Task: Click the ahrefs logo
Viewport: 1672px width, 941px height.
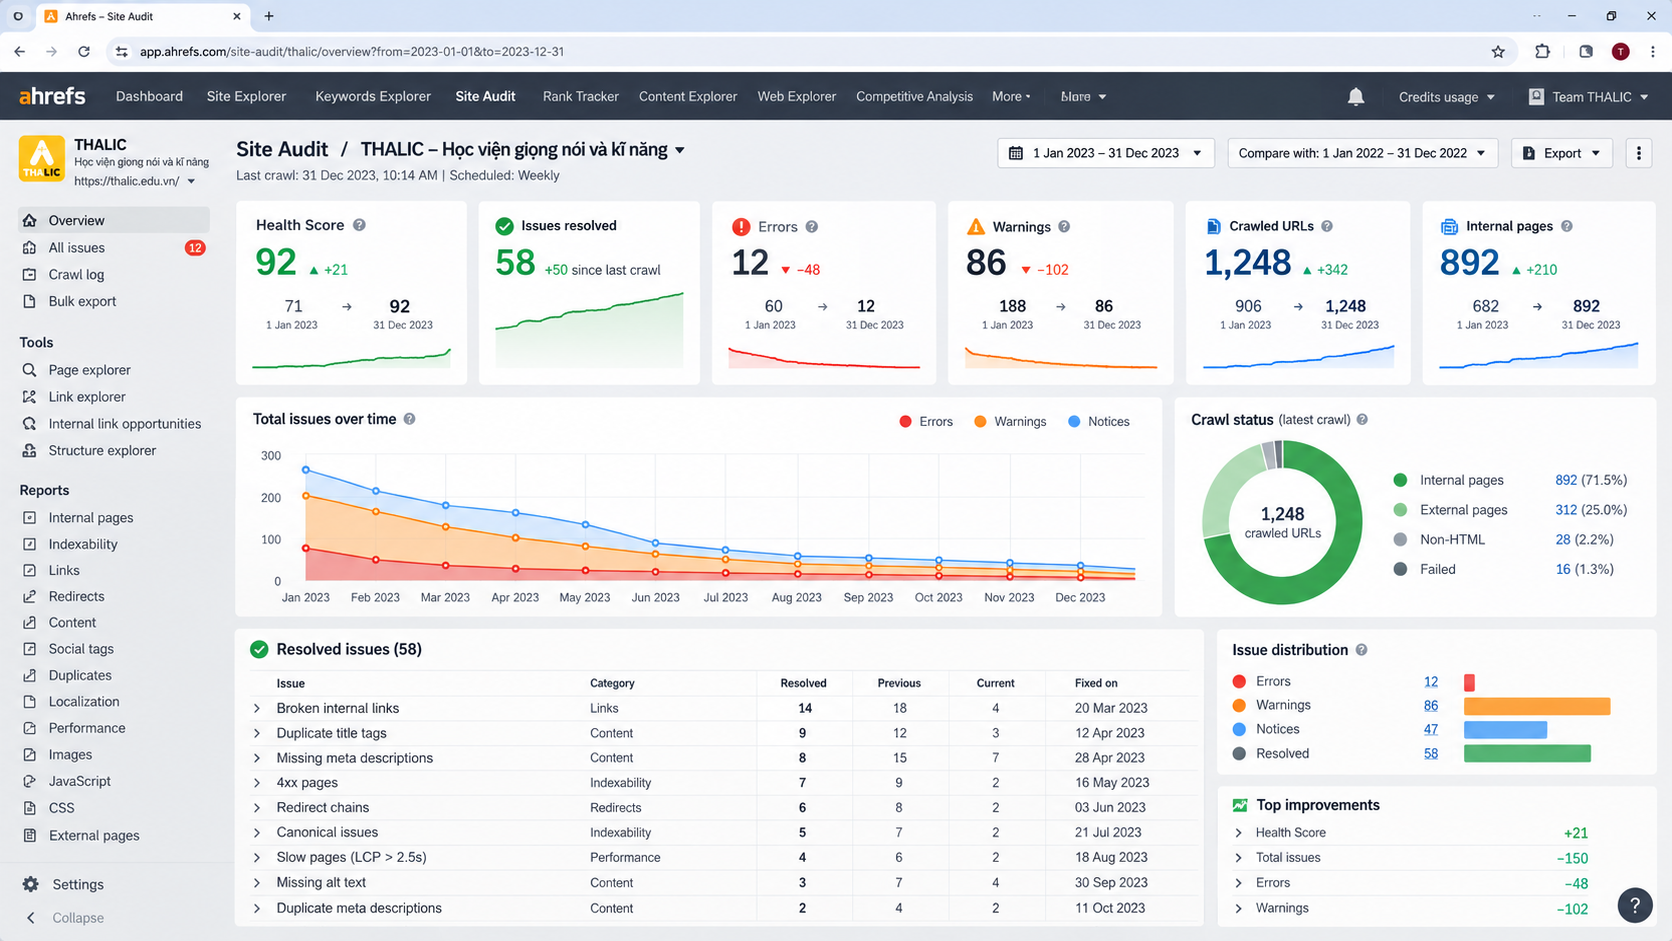Action: pos(52,96)
